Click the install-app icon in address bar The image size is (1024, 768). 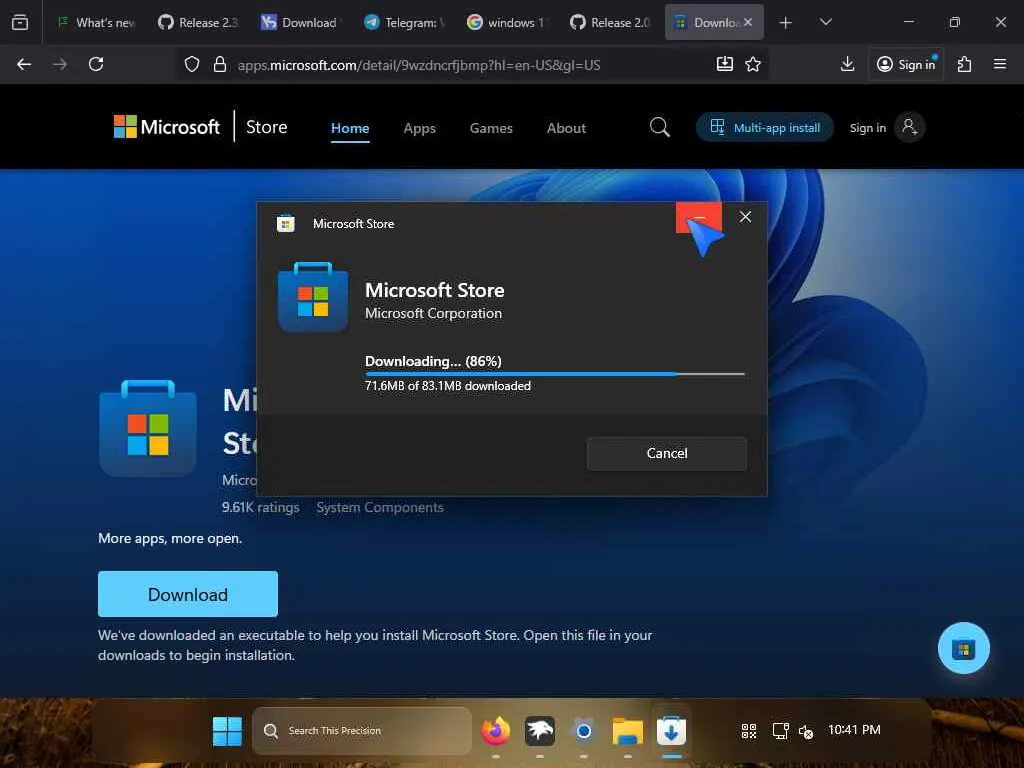click(724, 64)
